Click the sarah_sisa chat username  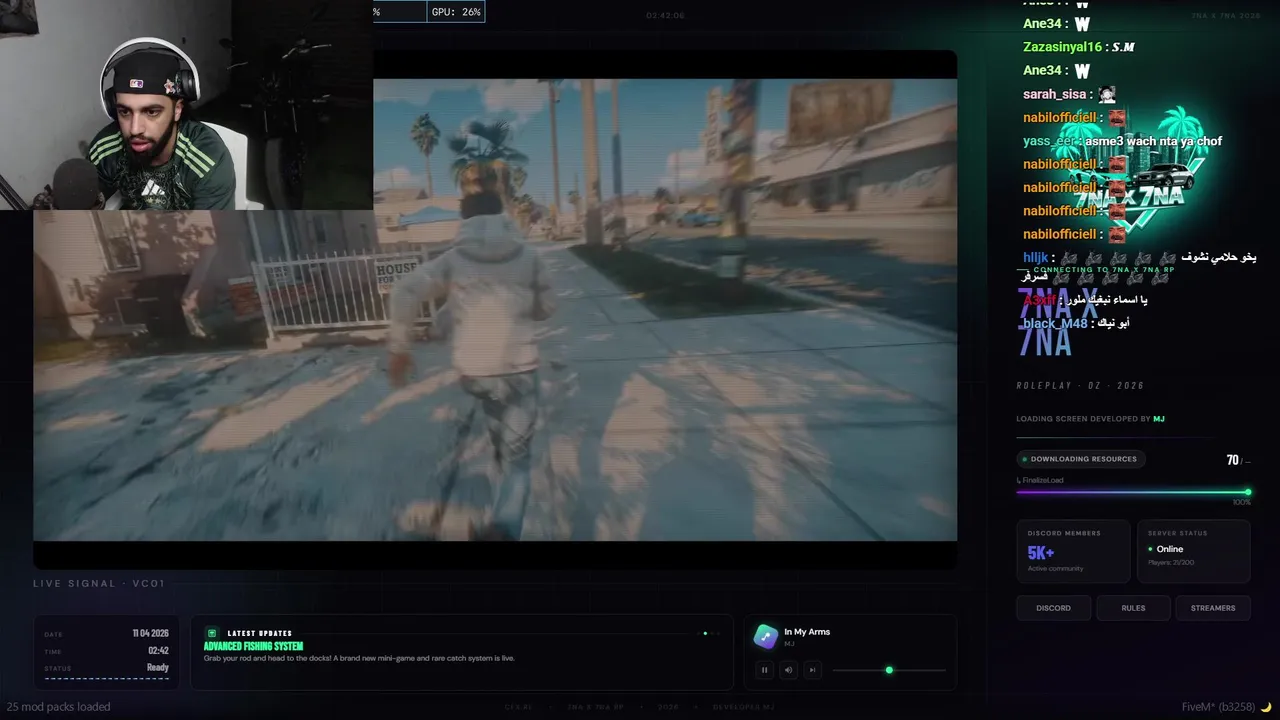click(1056, 94)
